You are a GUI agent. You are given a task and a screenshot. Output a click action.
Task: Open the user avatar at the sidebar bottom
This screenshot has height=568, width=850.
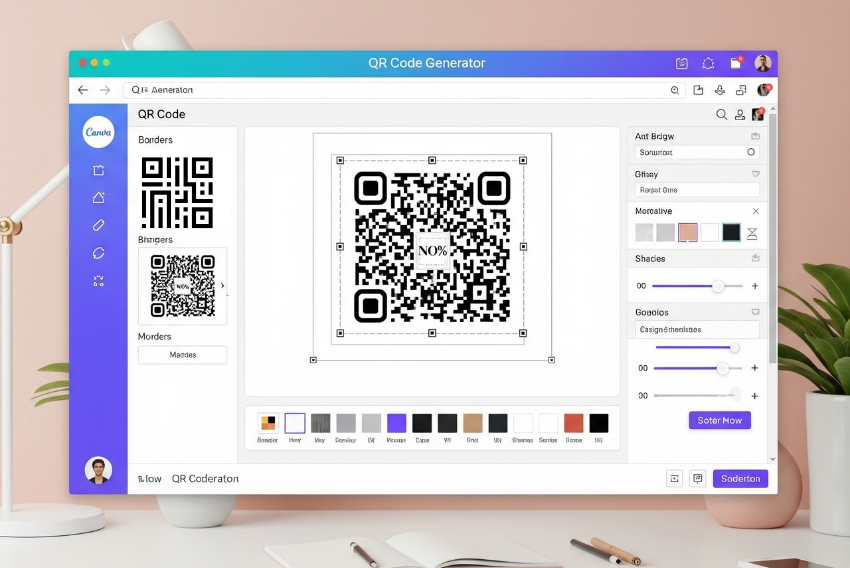pos(99,470)
